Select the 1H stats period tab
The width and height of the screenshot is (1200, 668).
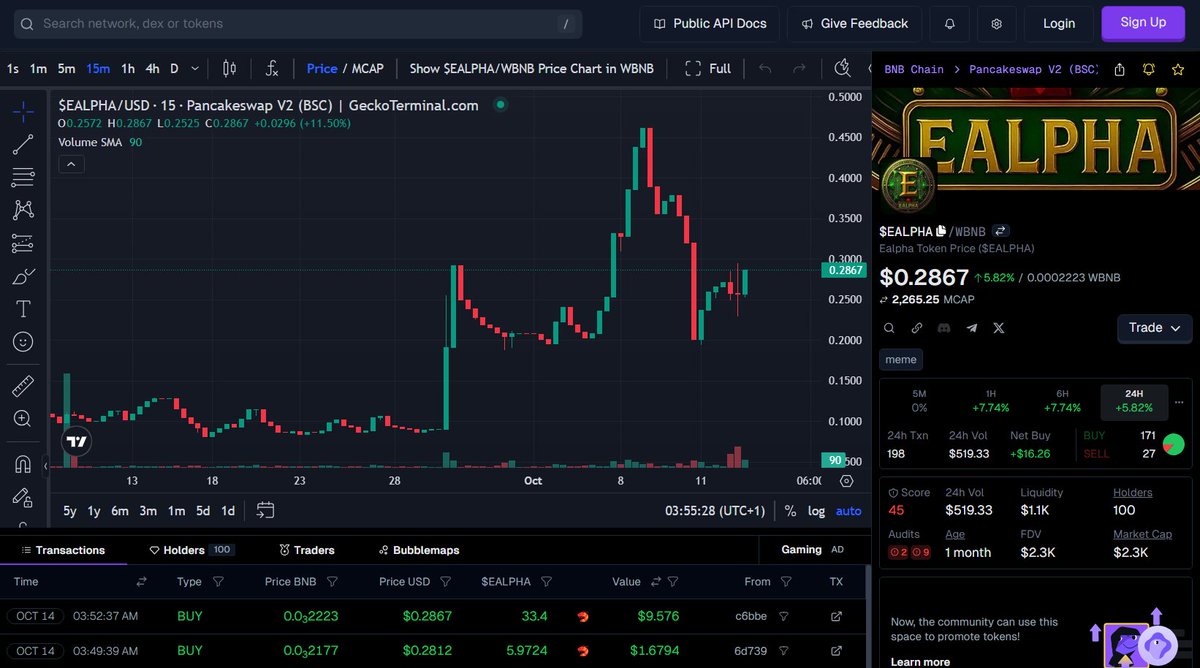(x=990, y=401)
